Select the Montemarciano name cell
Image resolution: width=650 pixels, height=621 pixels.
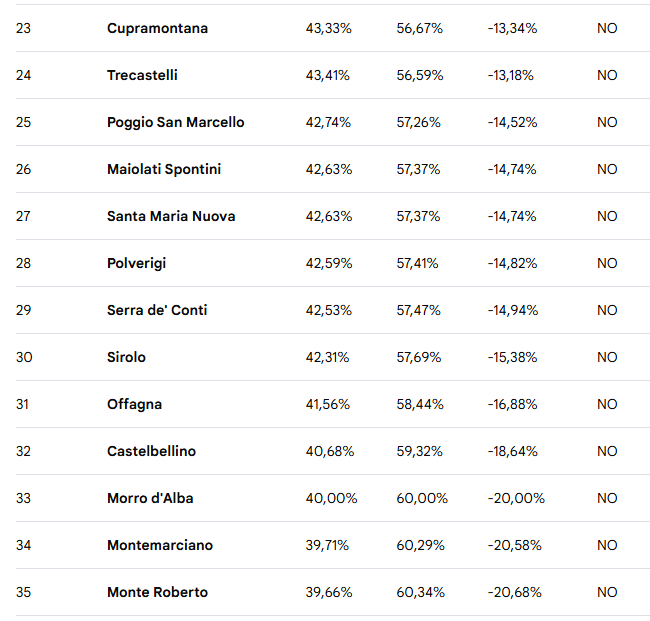160,545
